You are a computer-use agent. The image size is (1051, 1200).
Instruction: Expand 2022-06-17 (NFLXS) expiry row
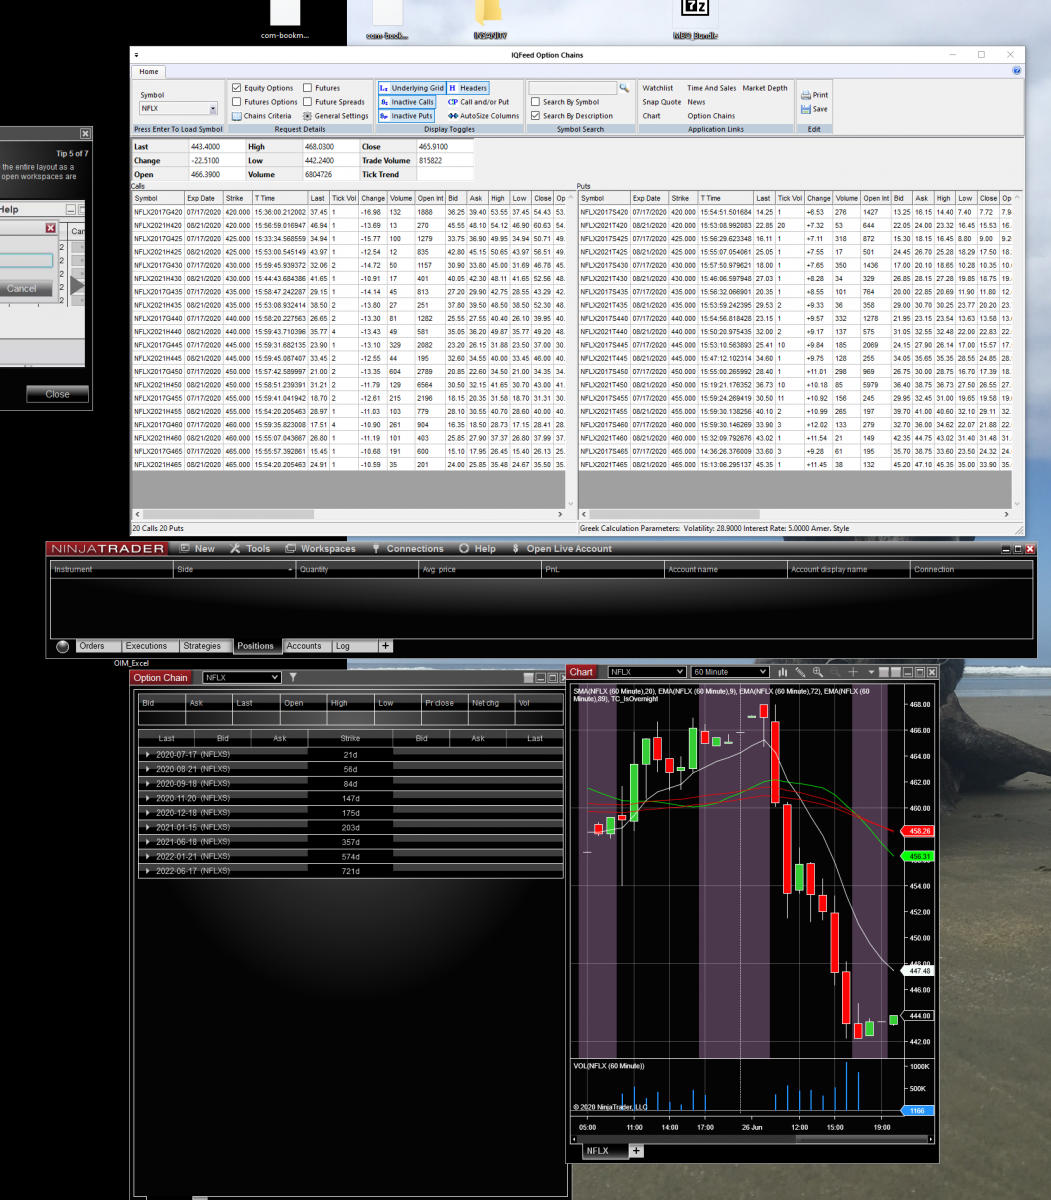tap(149, 872)
